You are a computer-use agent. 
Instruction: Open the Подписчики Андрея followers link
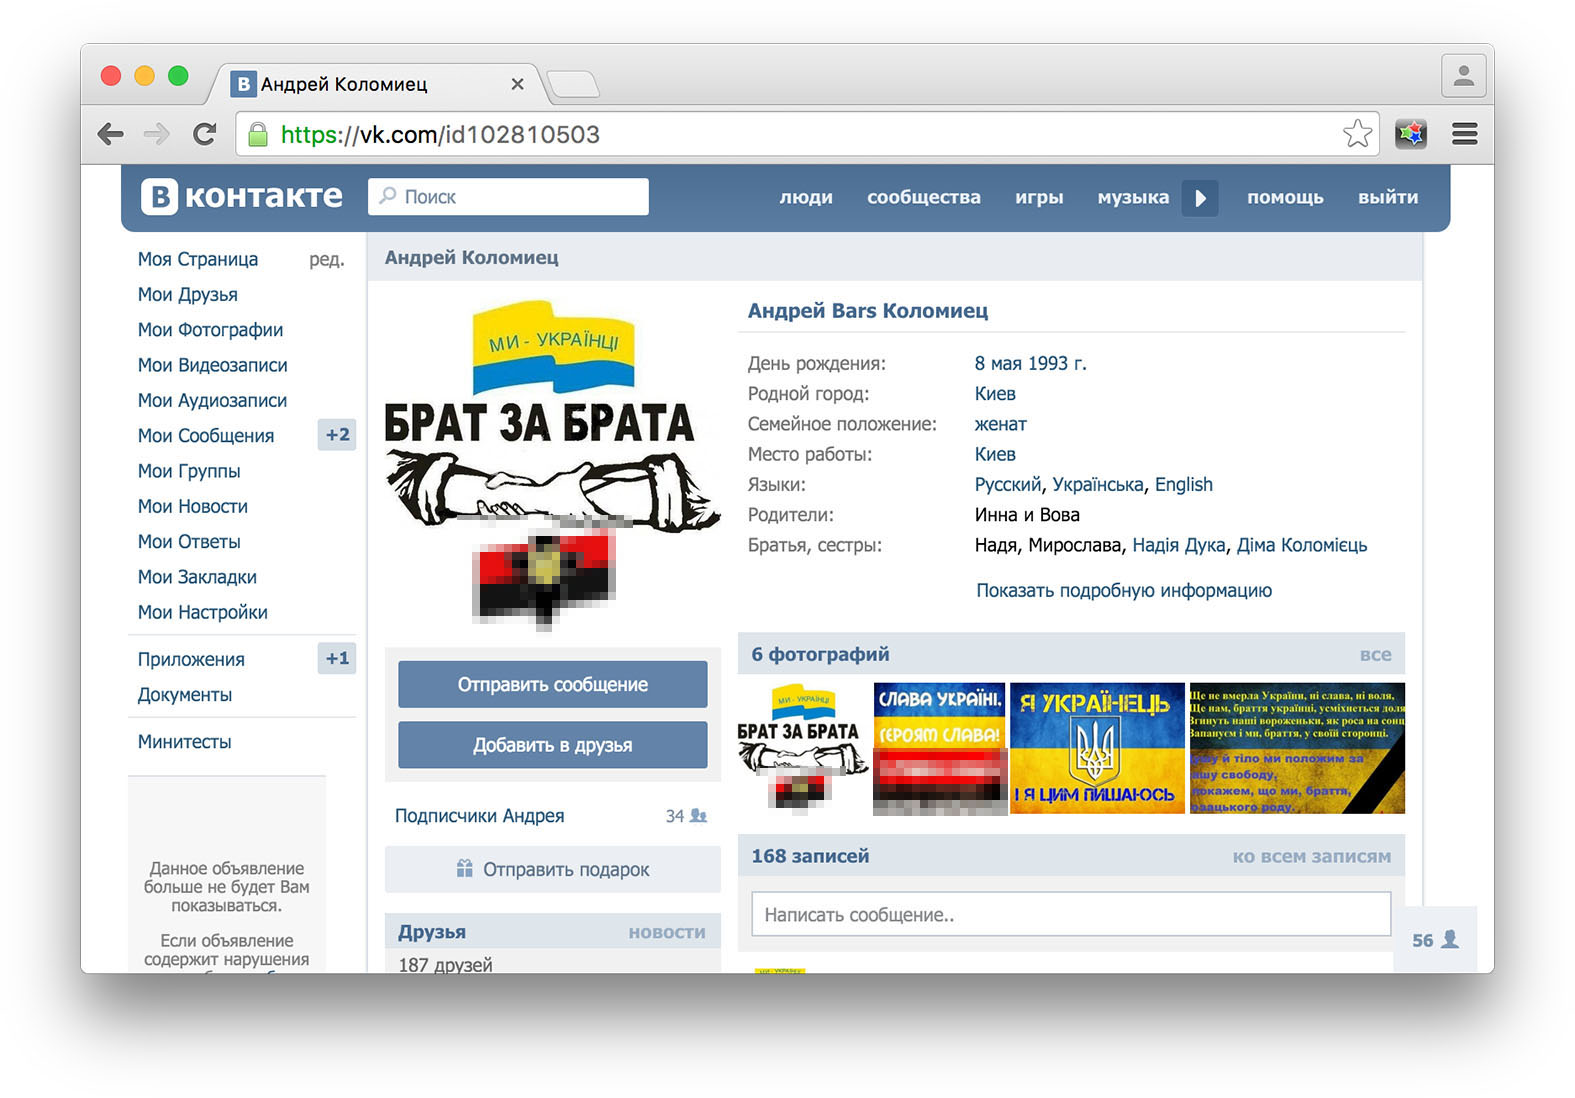(x=480, y=816)
